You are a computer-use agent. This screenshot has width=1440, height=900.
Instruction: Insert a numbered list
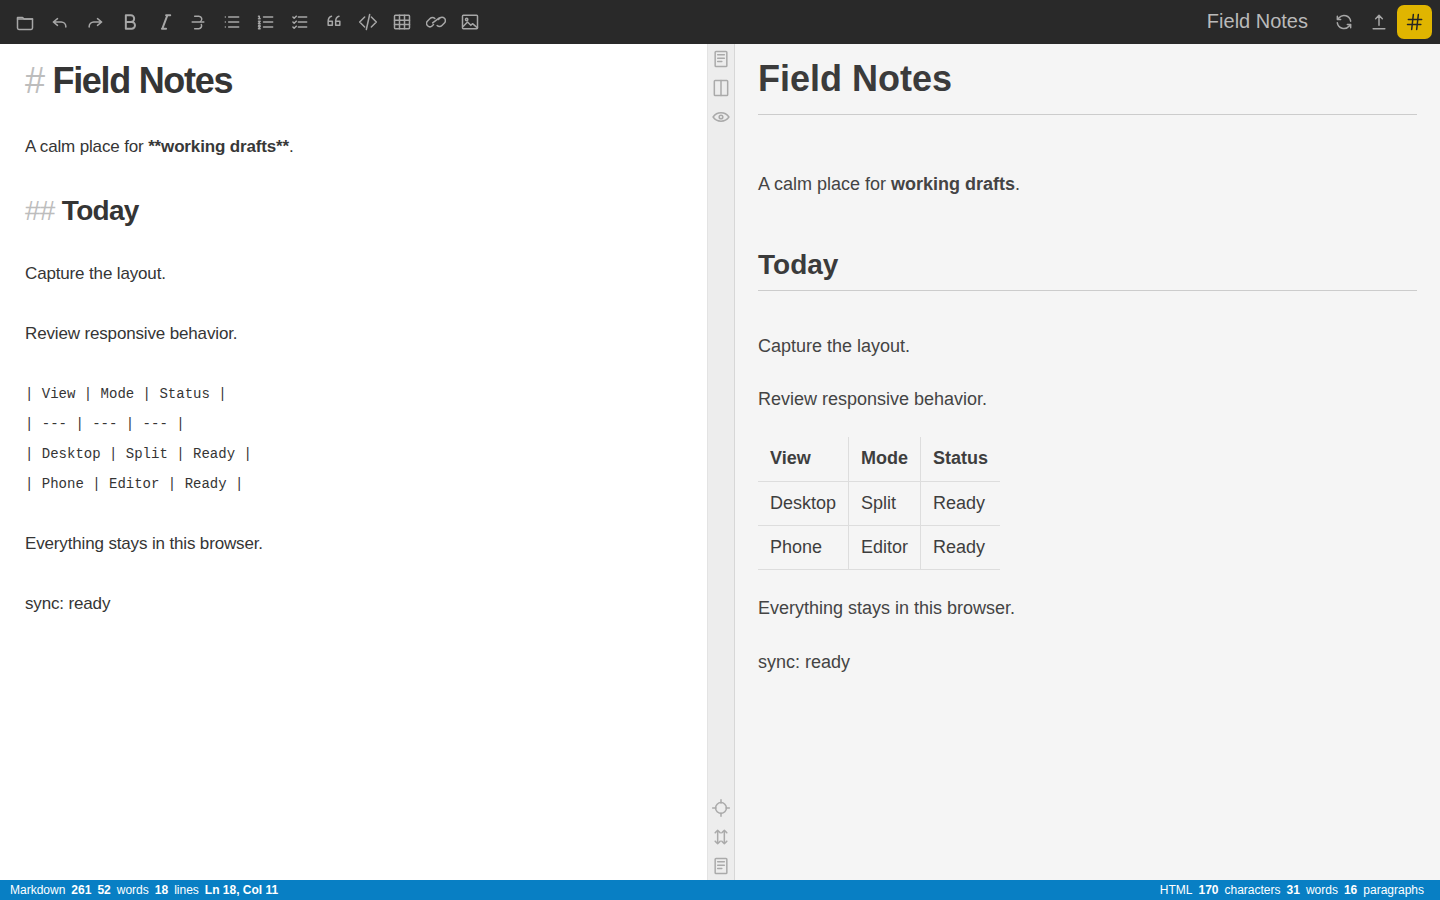click(x=266, y=22)
